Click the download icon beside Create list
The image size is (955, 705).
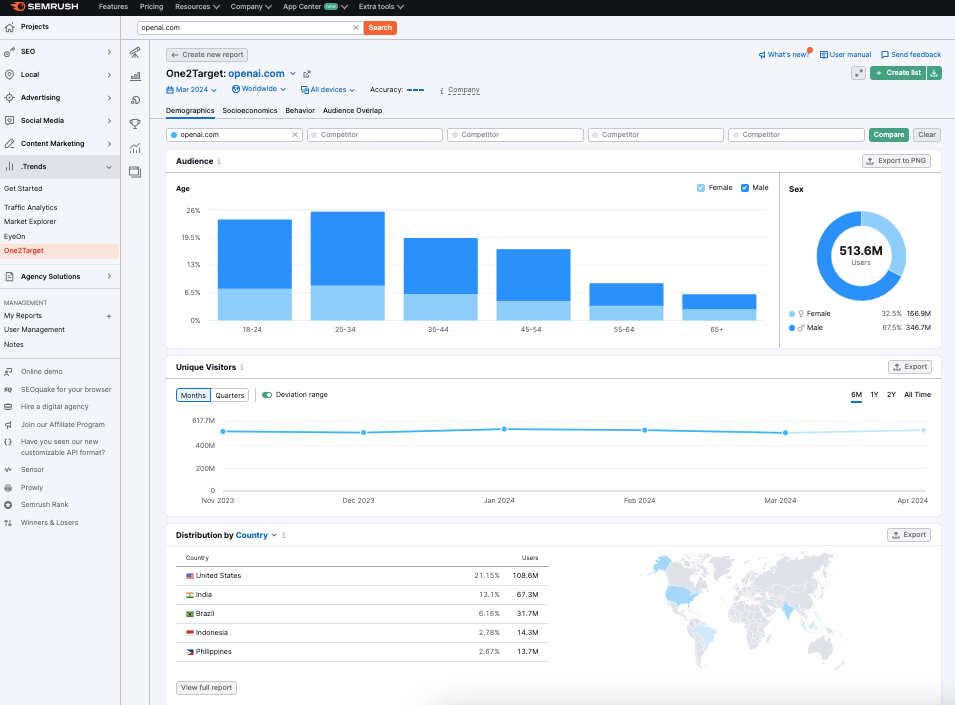click(934, 73)
